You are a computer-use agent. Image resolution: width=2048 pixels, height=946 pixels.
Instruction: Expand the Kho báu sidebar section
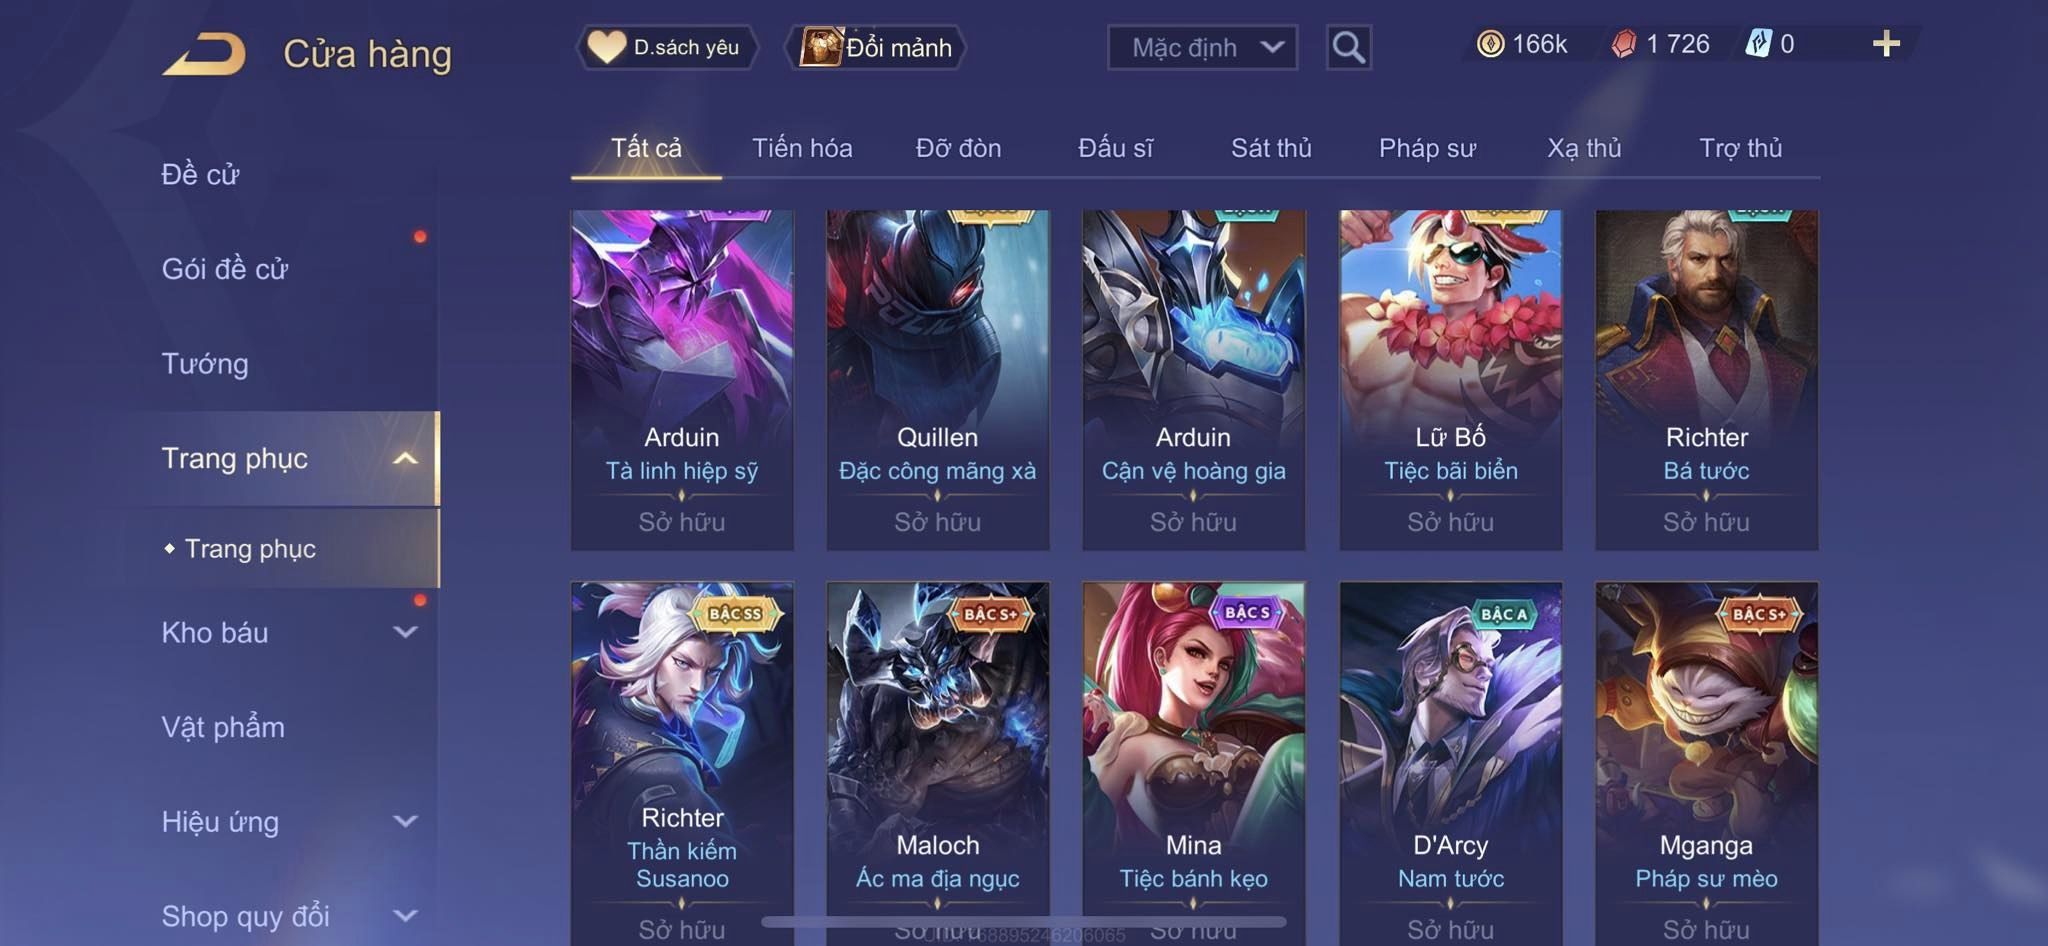(x=405, y=632)
